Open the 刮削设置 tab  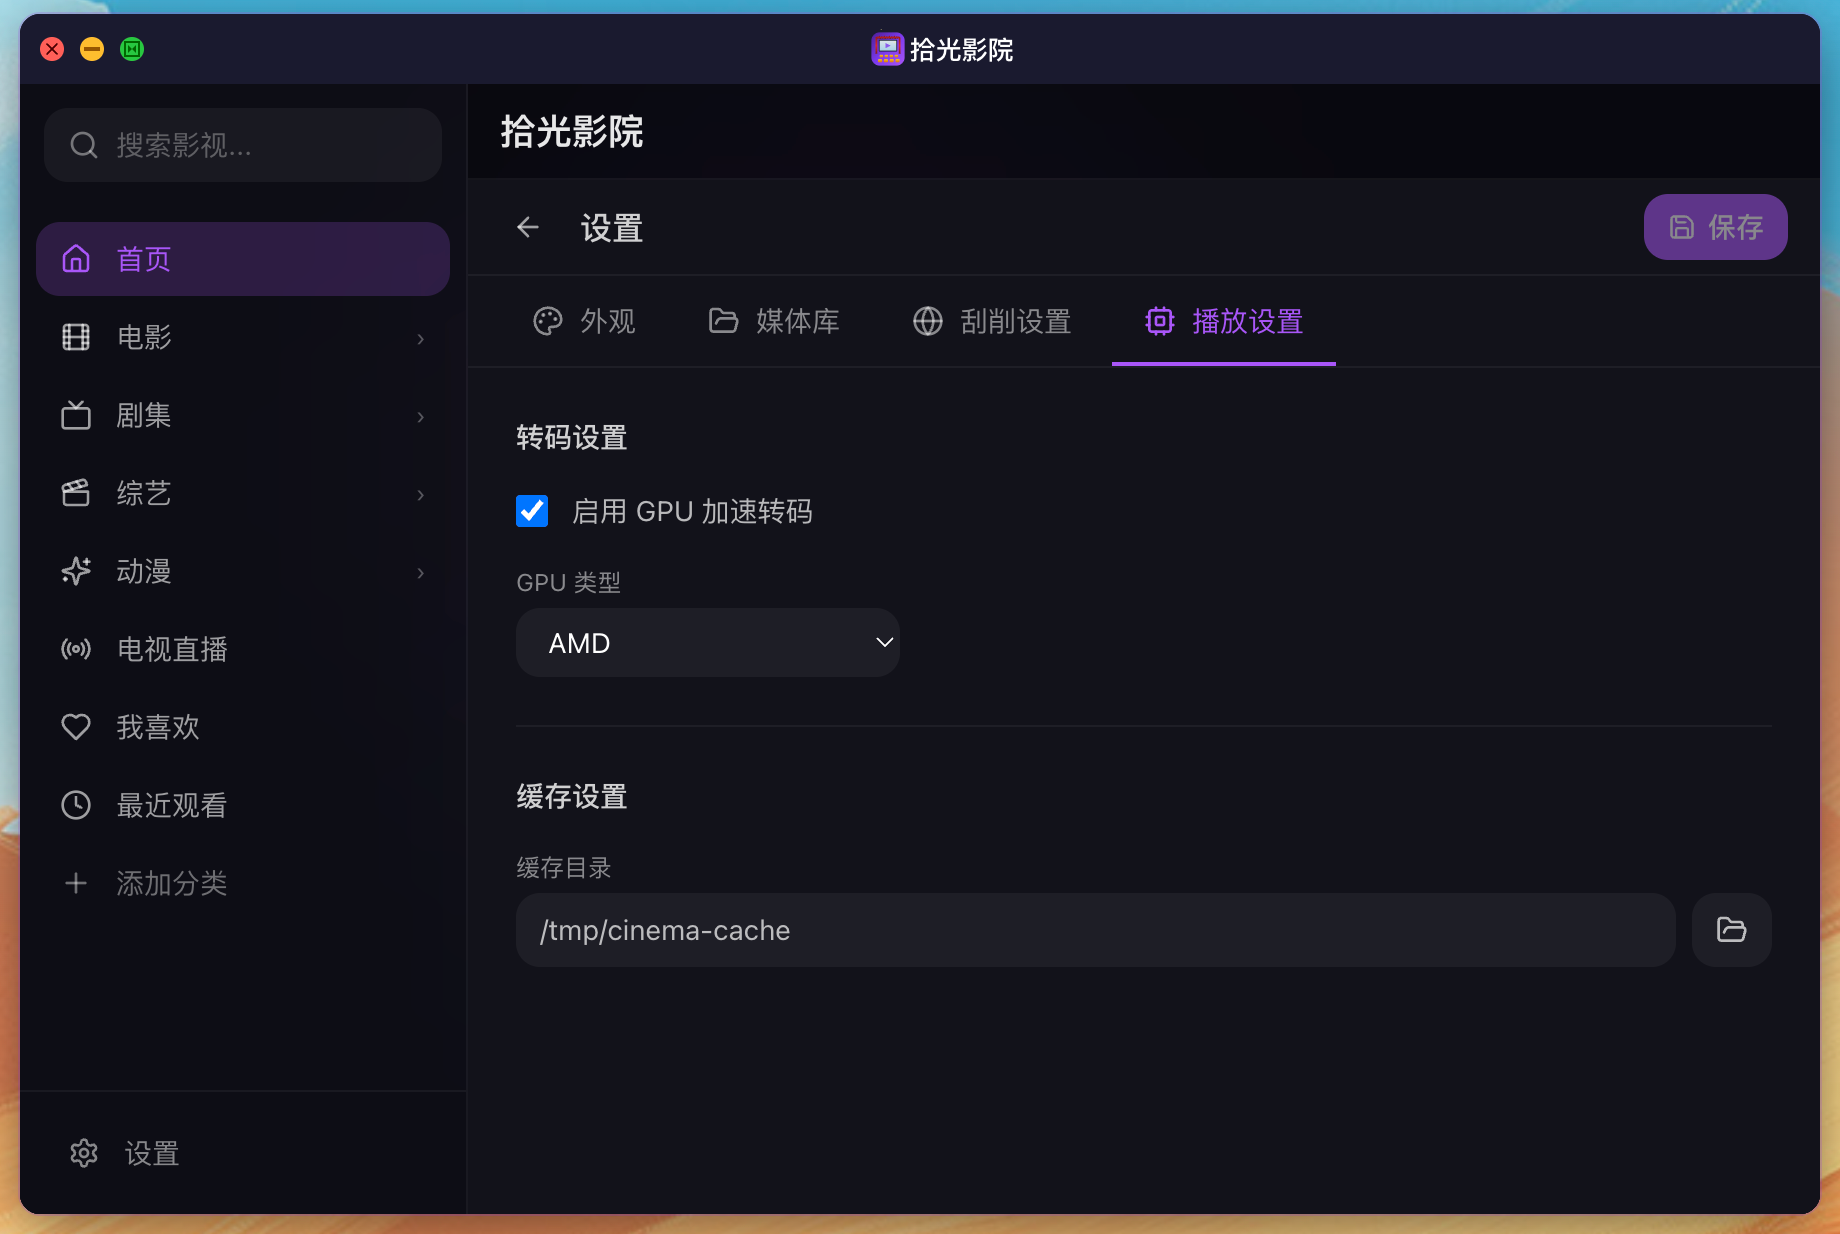(992, 321)
